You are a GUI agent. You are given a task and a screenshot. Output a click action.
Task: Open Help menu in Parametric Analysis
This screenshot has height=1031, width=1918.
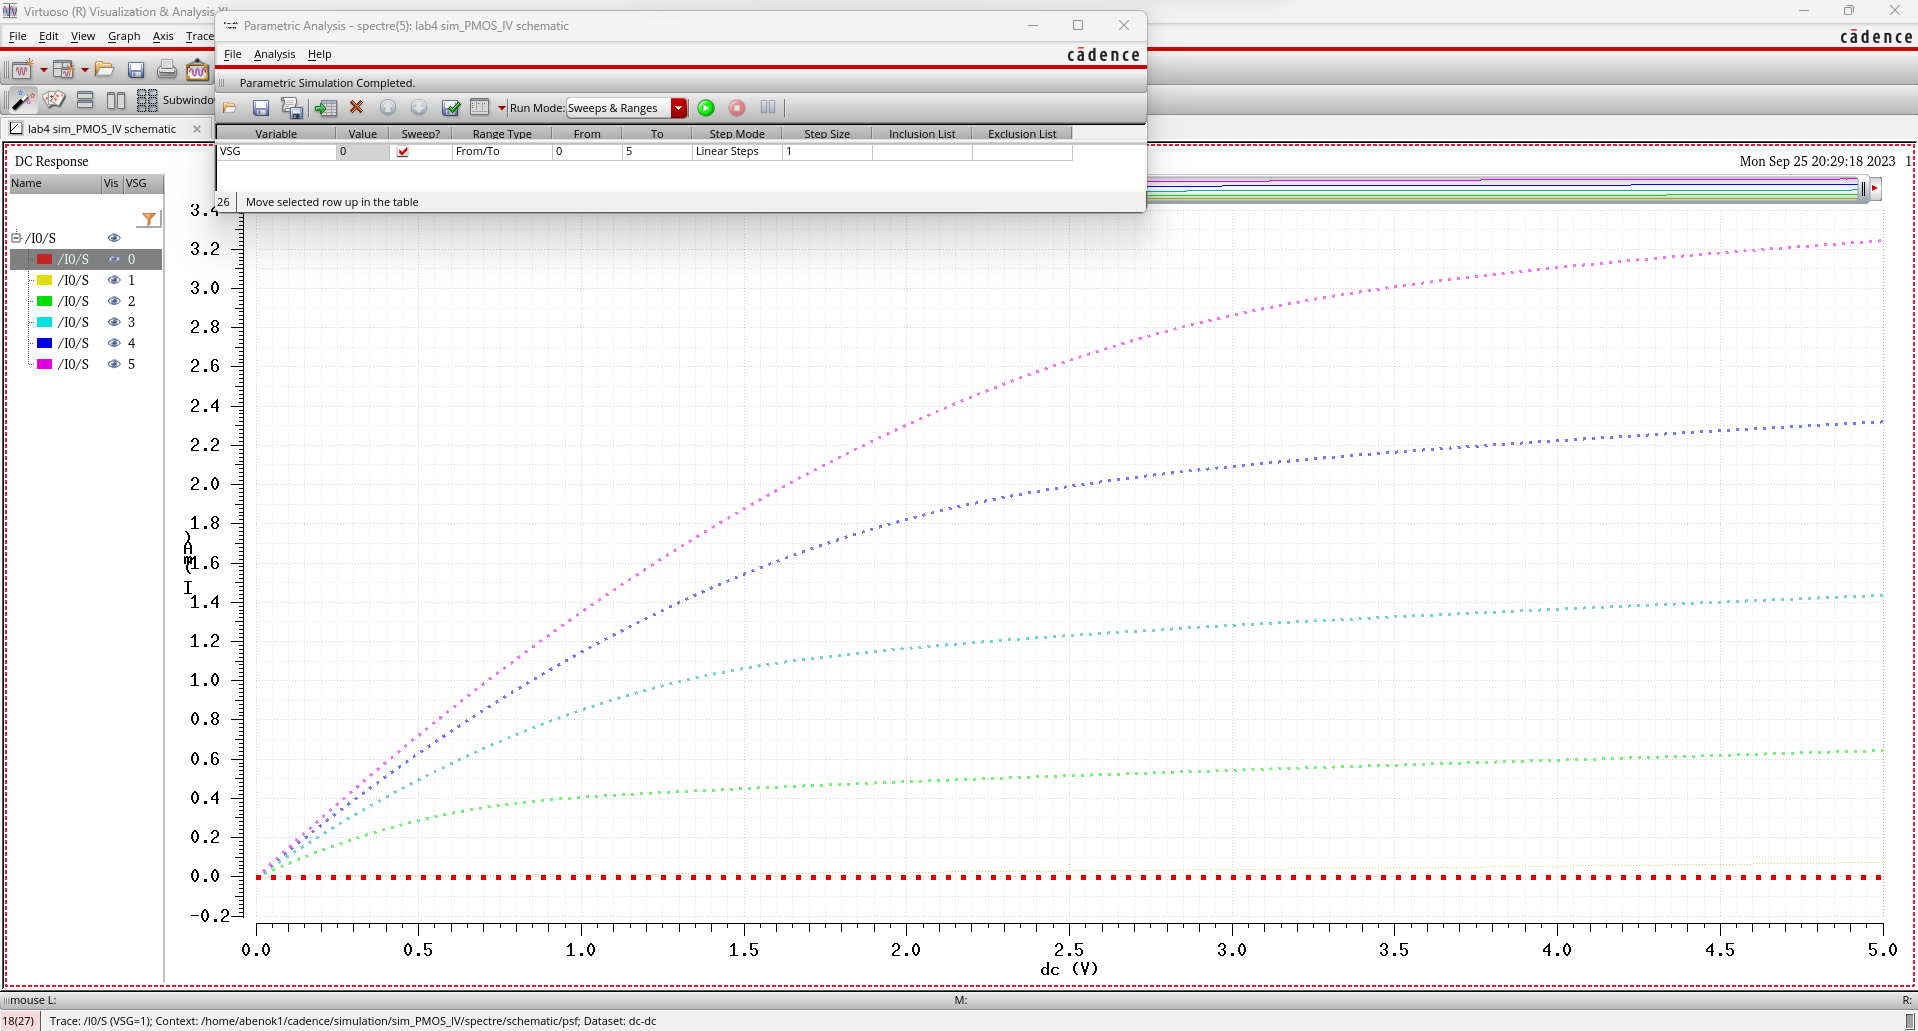pos(319,54)
